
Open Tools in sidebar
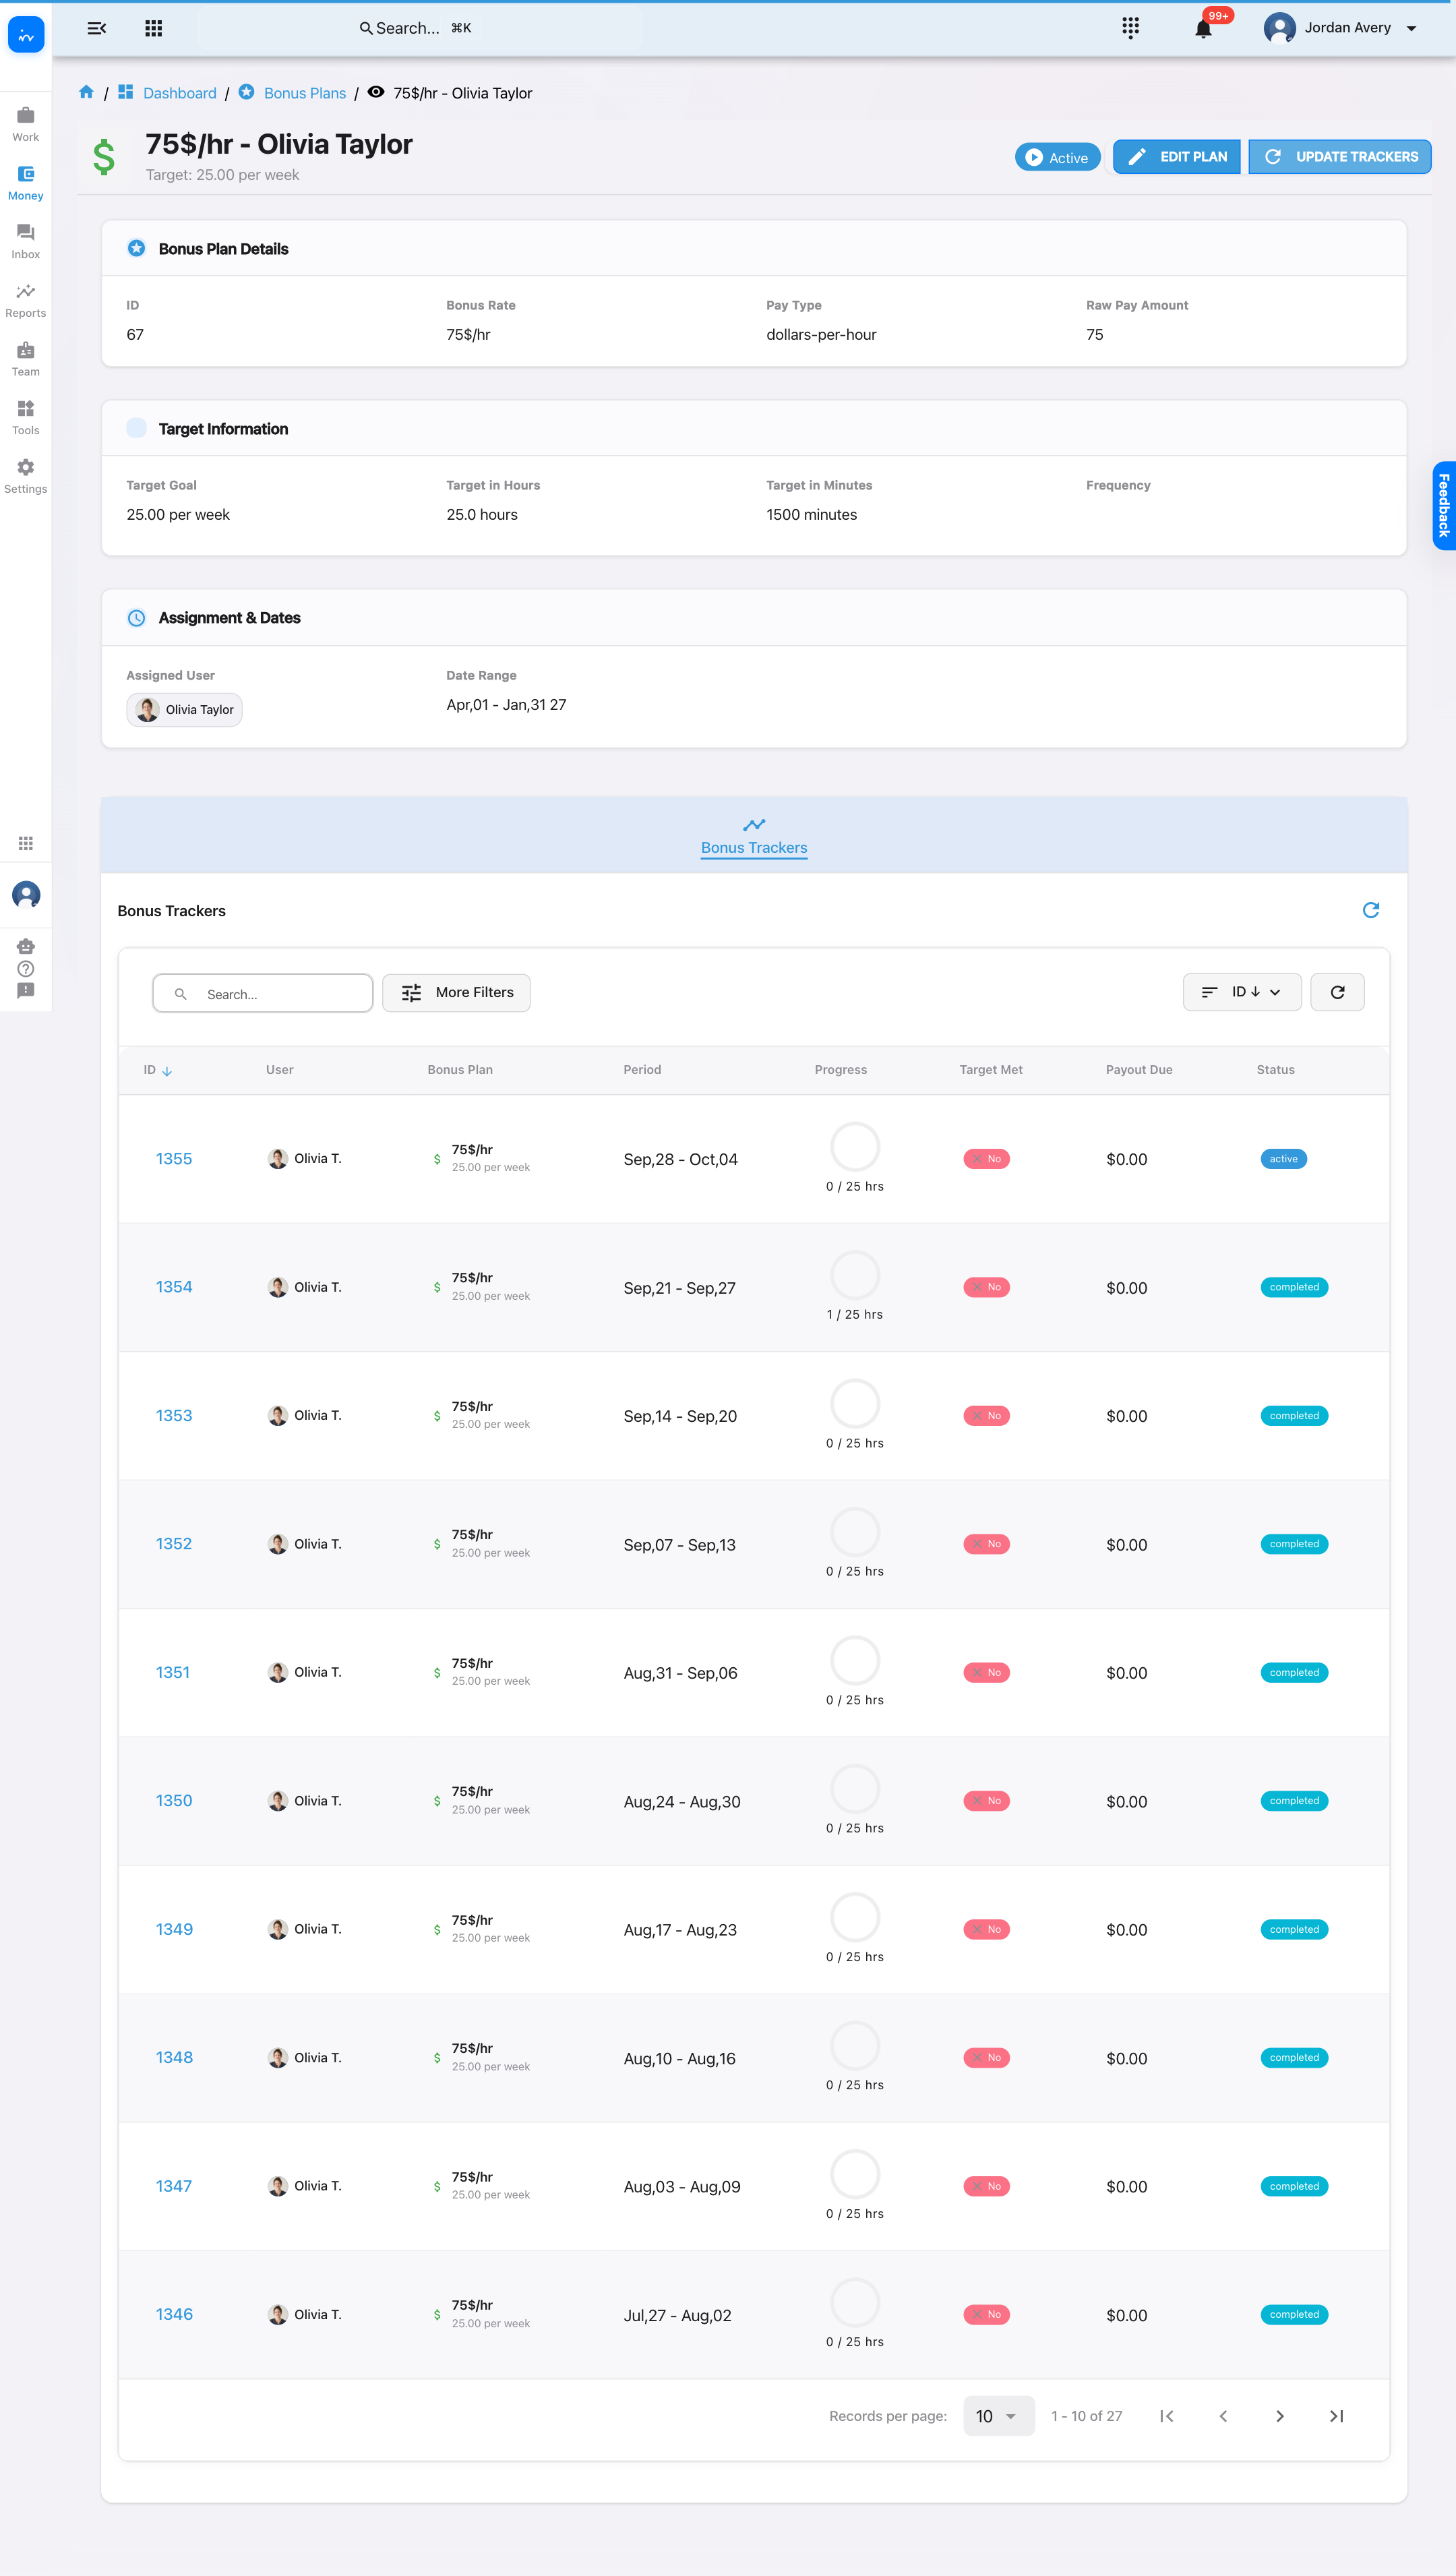click(x=26, y=418)
